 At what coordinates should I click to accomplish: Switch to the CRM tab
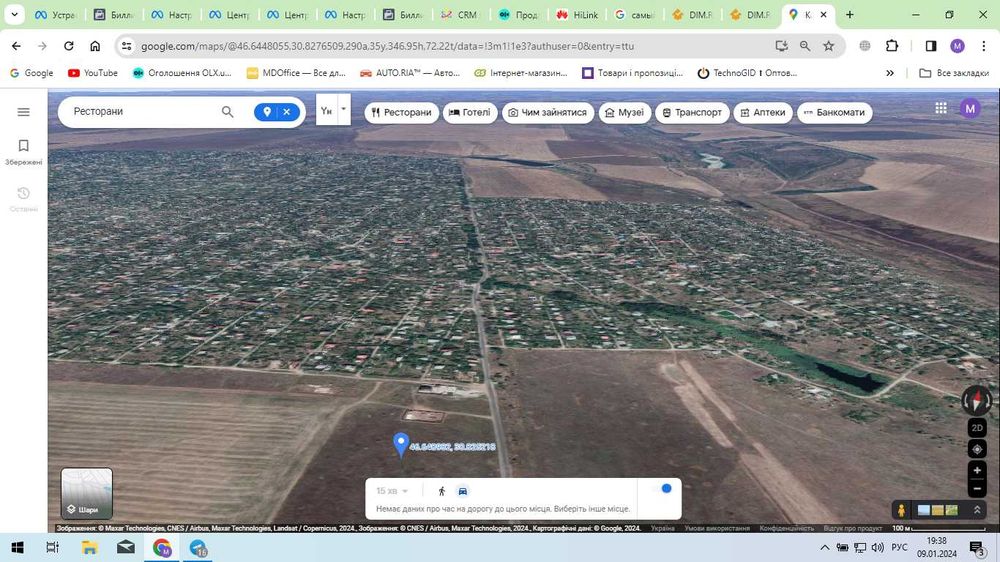461,15
